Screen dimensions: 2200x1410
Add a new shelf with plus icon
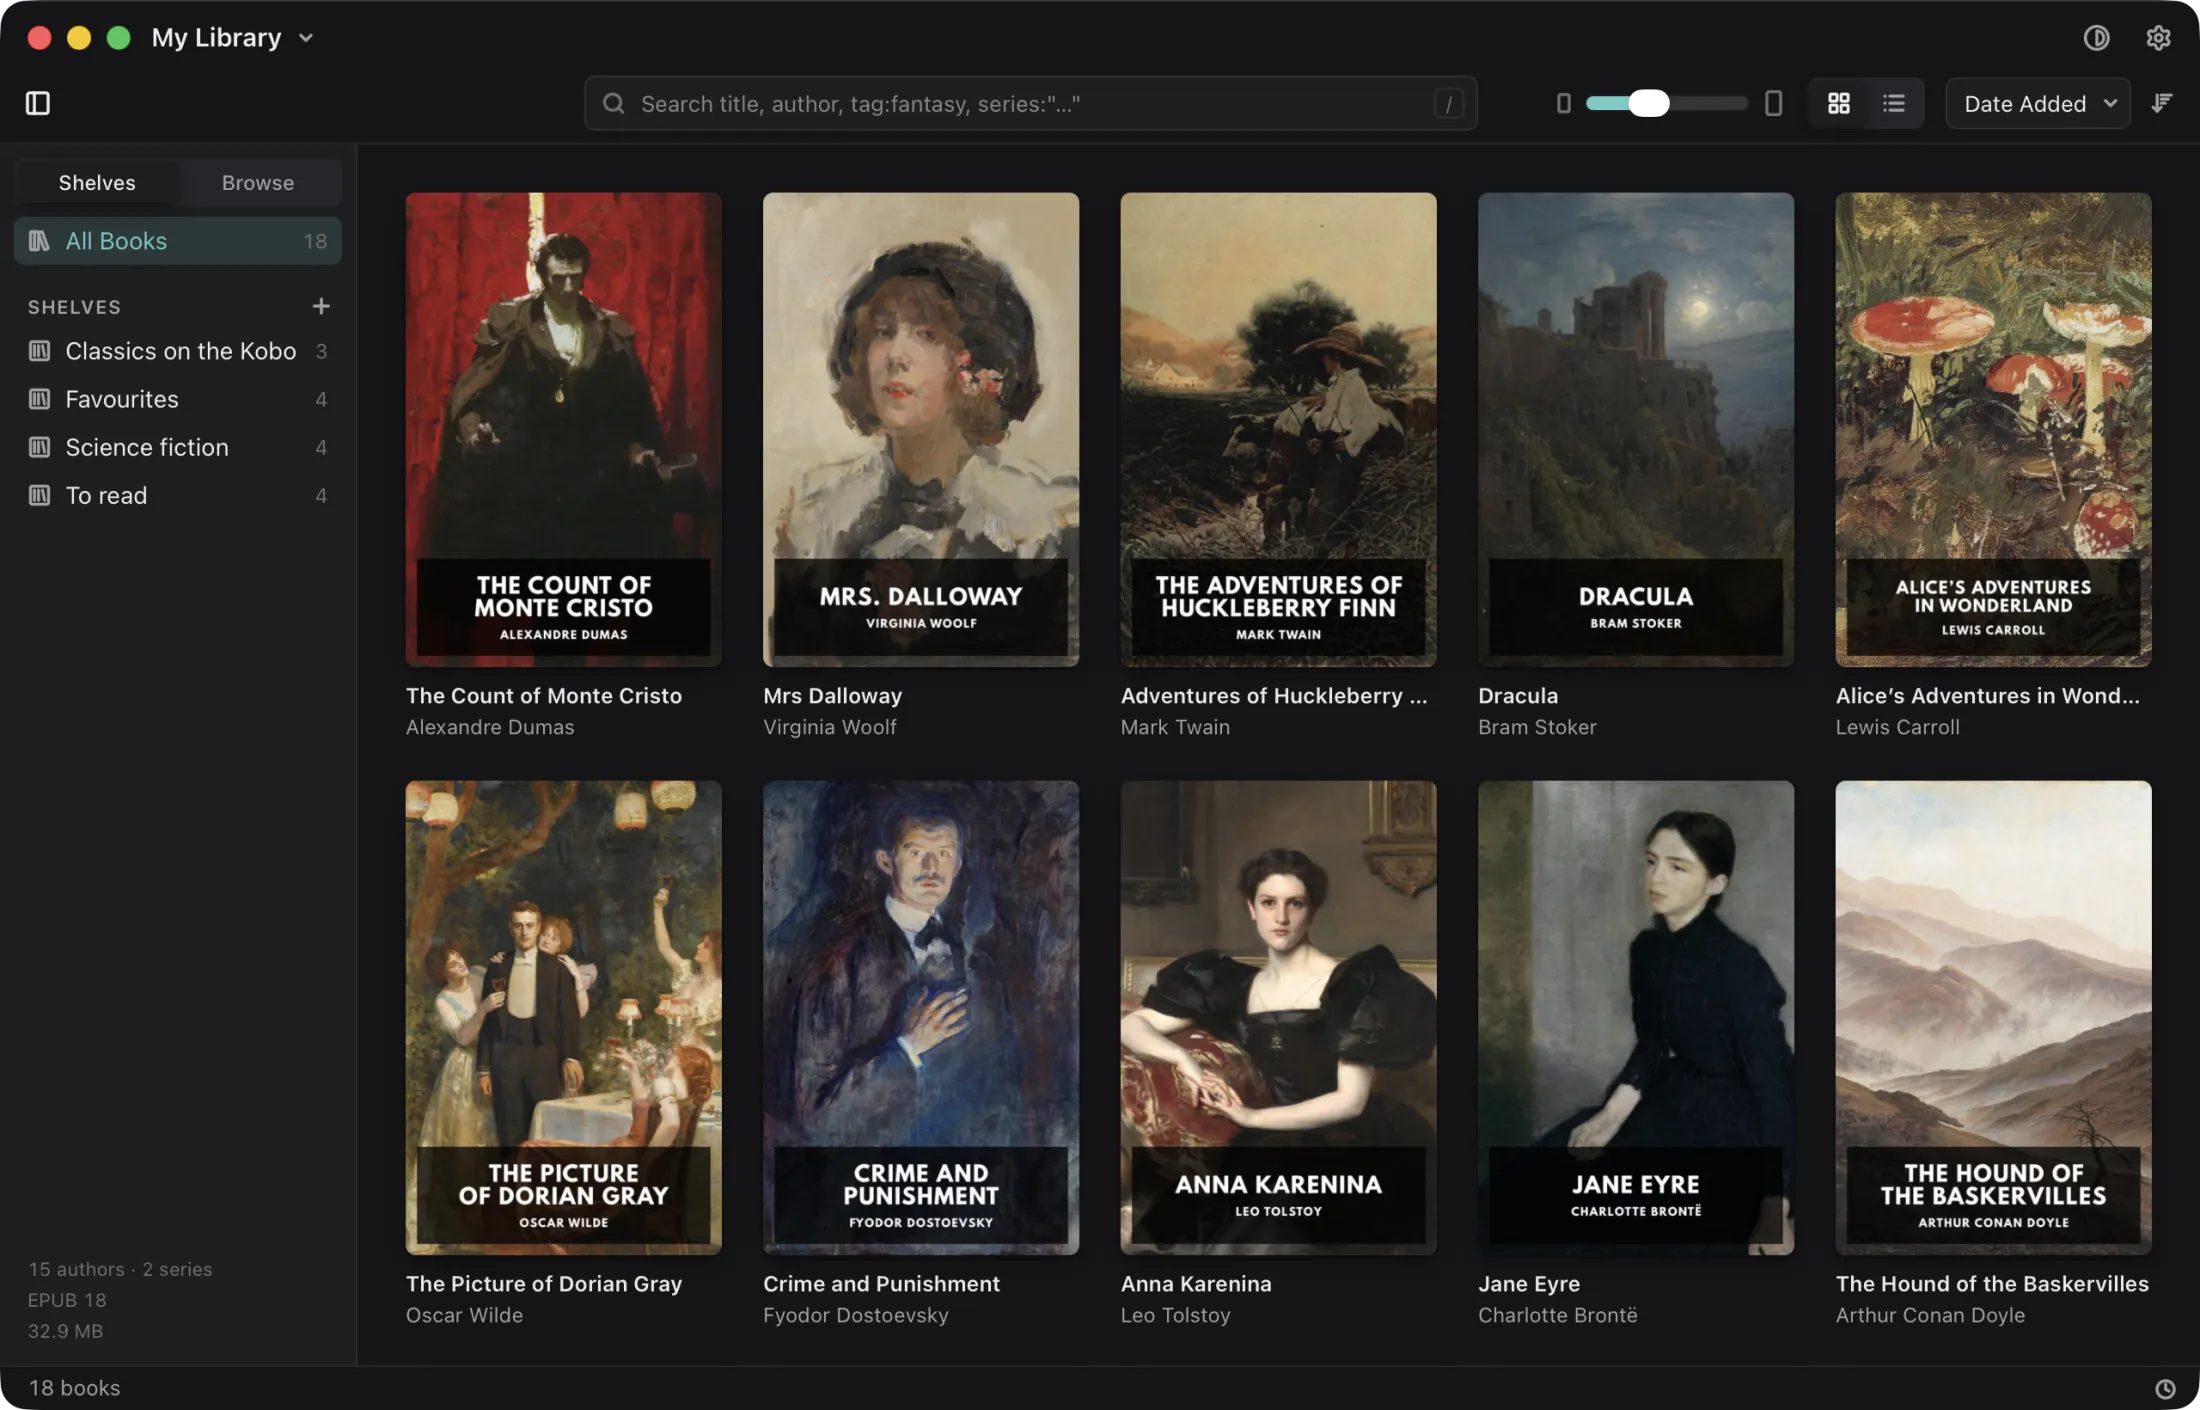click(321, 306)
